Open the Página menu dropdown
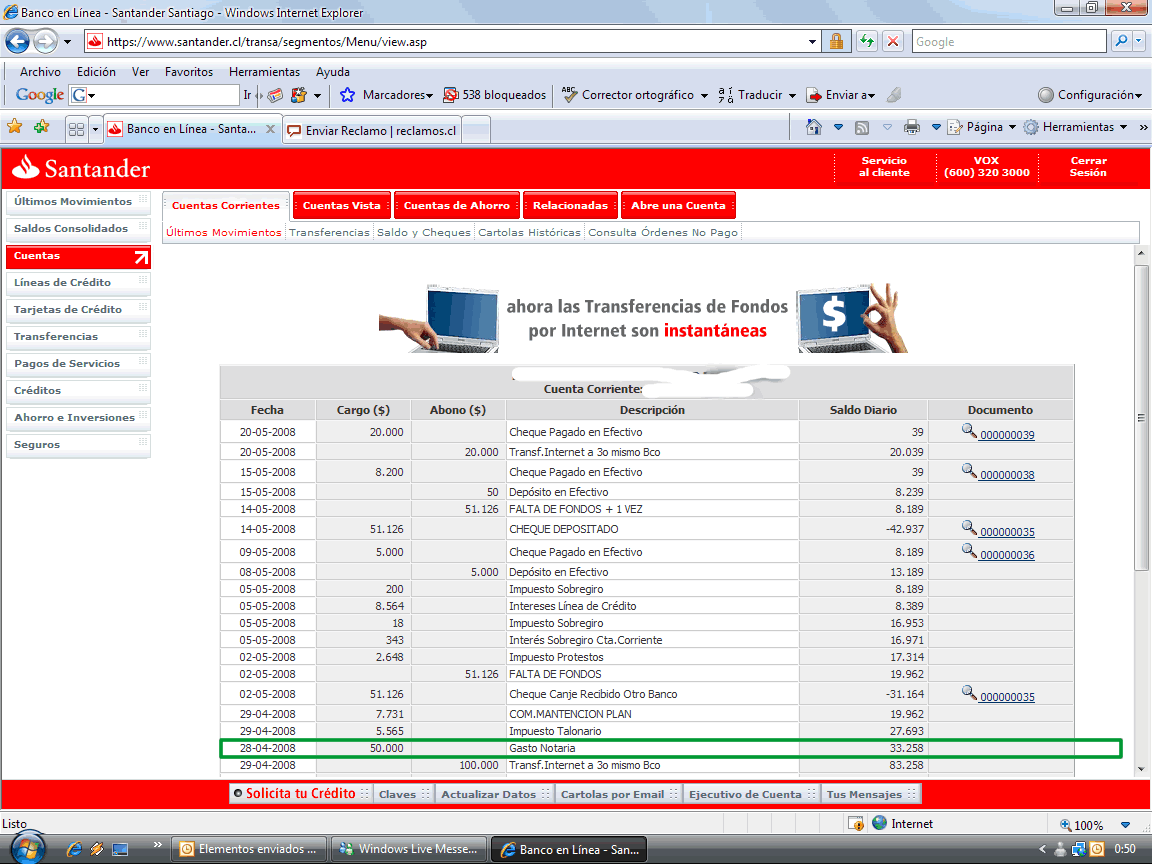 coord(982,127)
